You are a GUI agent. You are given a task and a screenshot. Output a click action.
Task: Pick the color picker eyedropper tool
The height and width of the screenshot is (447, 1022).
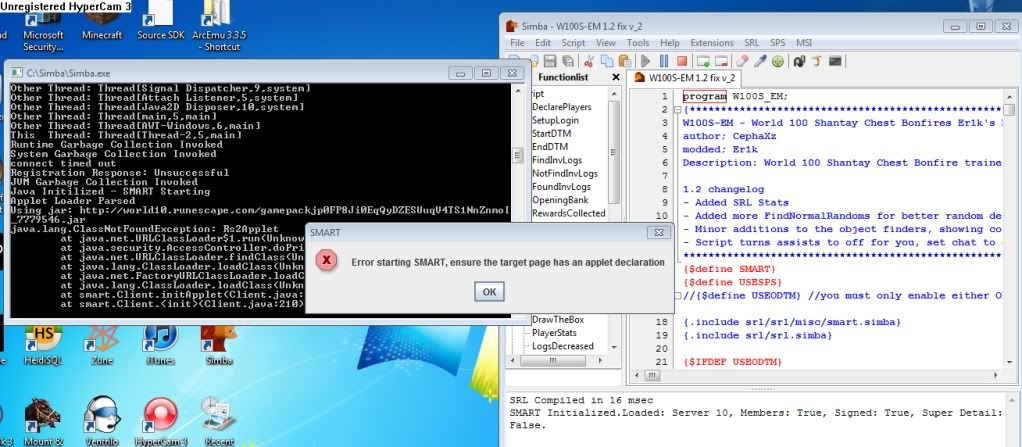tap(759, 61)
